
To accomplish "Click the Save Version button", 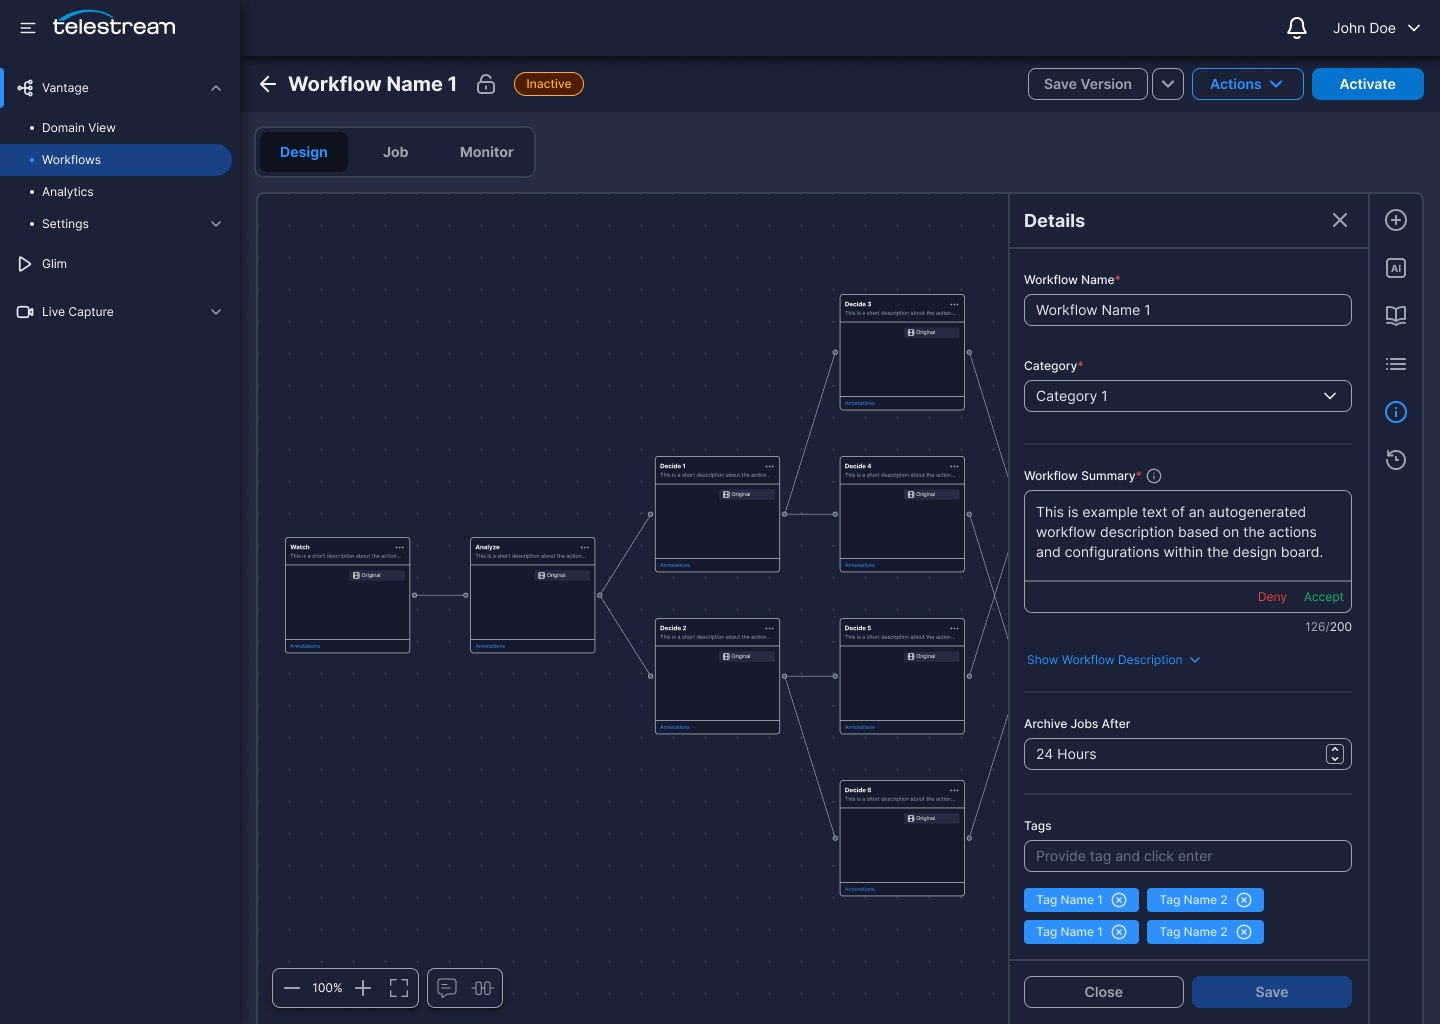I will tap(1087, 84).
